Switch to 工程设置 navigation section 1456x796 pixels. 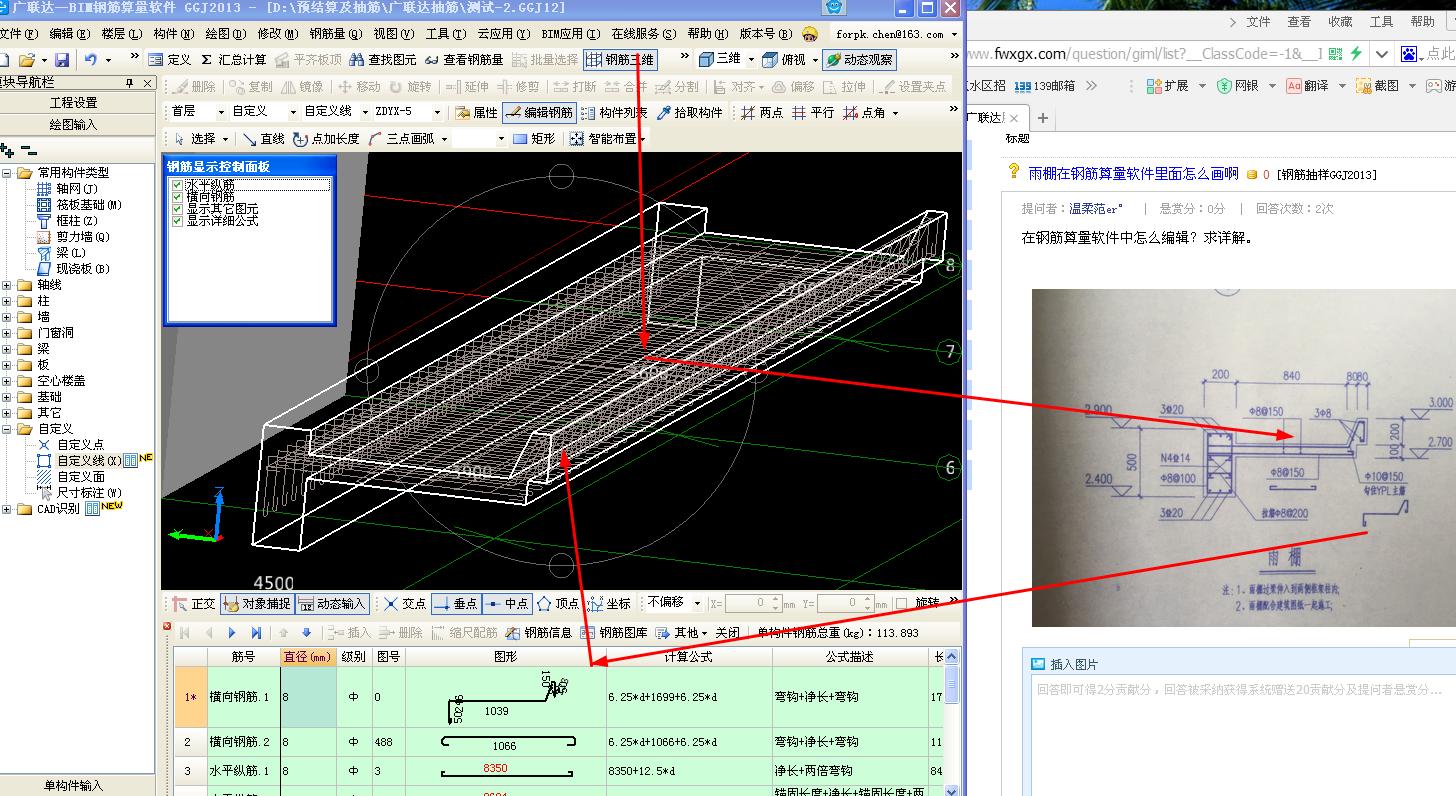click(74, 103)
